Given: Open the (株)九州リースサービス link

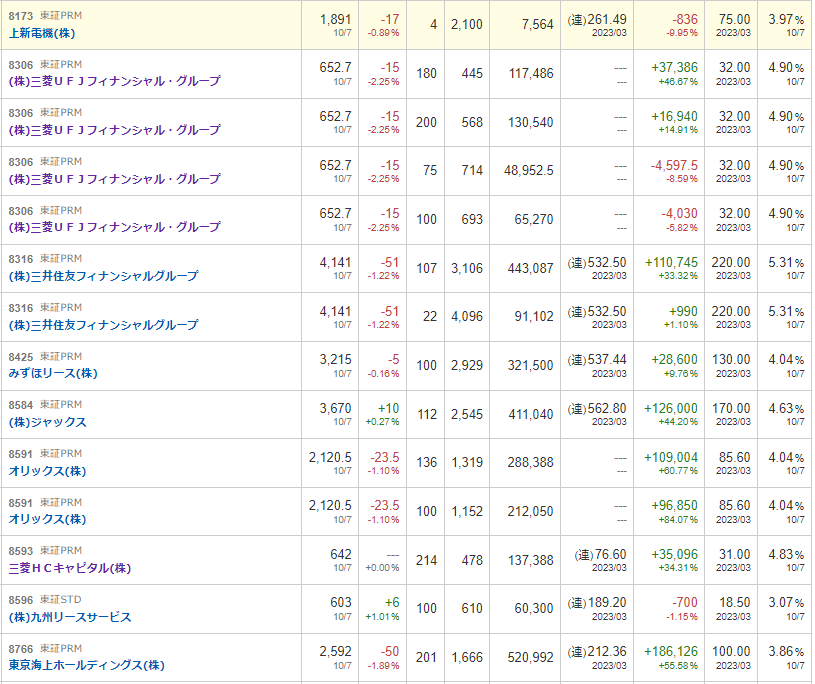Looking at the screenshot, I should coord(70,617).
